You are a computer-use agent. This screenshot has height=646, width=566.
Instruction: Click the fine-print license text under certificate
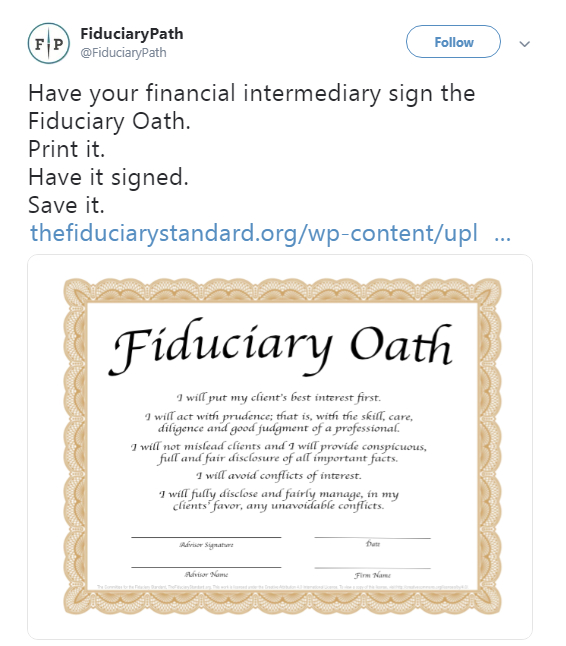coord(282,587)
